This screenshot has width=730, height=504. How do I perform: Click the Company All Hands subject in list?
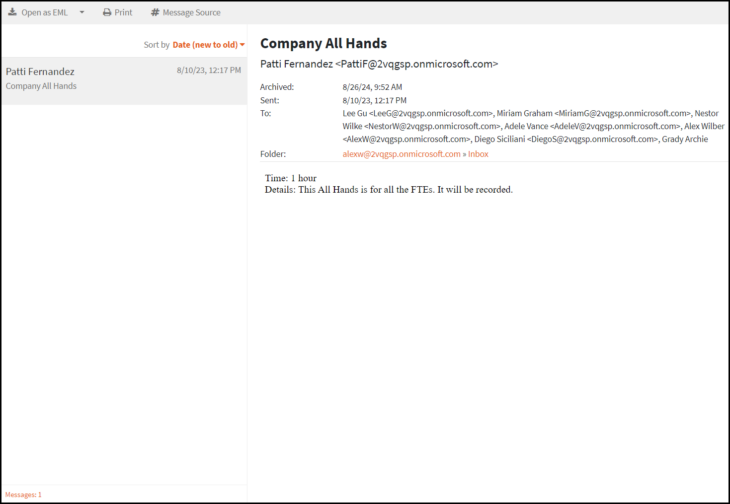click(41, 86)
